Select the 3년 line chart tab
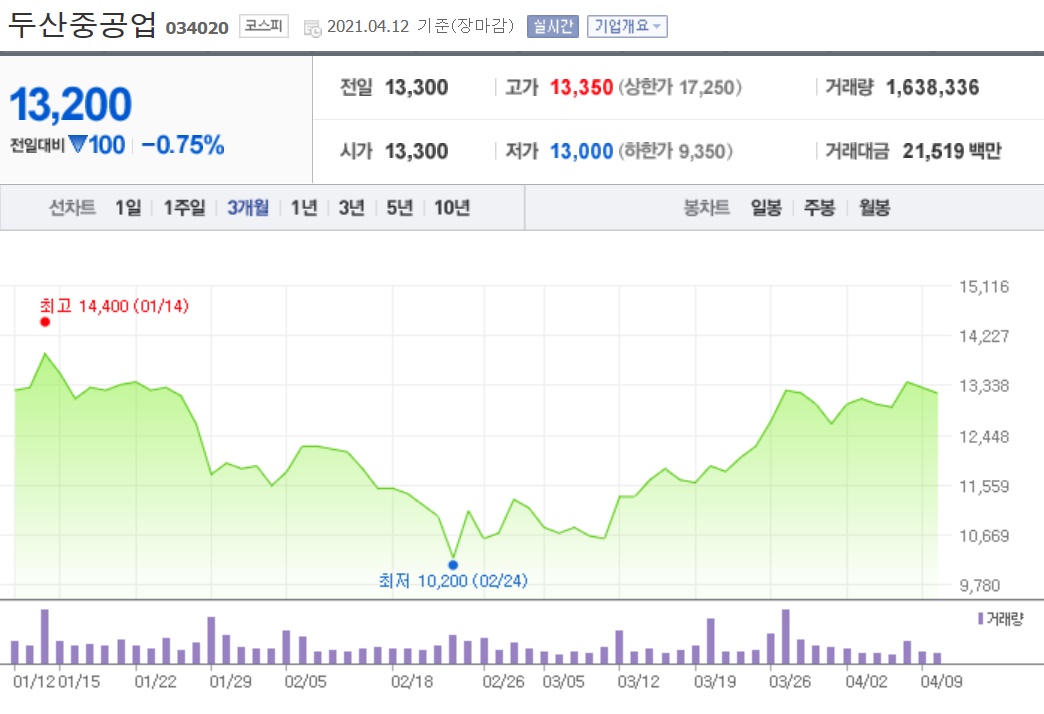1044x714 pixels. [352, 208]
